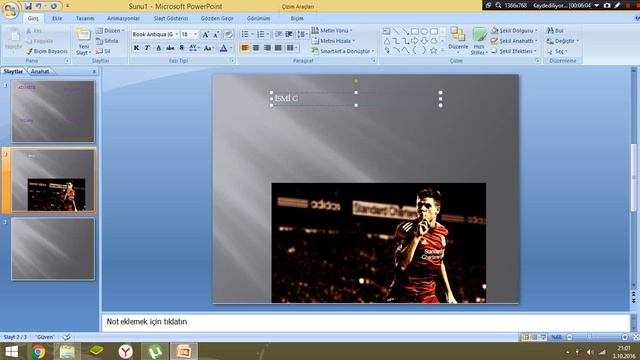Open the change case (Aa) dropdown
Image resolution: width=640 pixels, height=360 pixels.
209,48
